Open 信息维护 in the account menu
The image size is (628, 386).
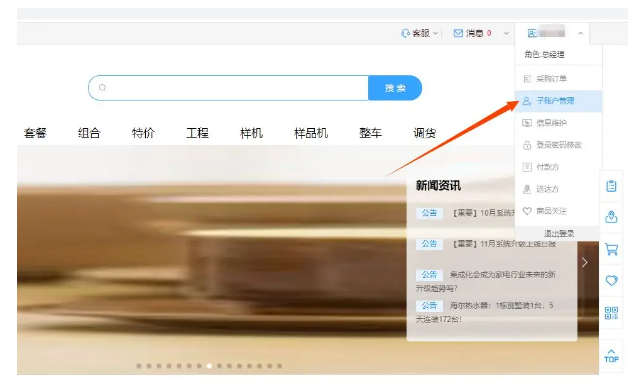click(x=558, y=123)
